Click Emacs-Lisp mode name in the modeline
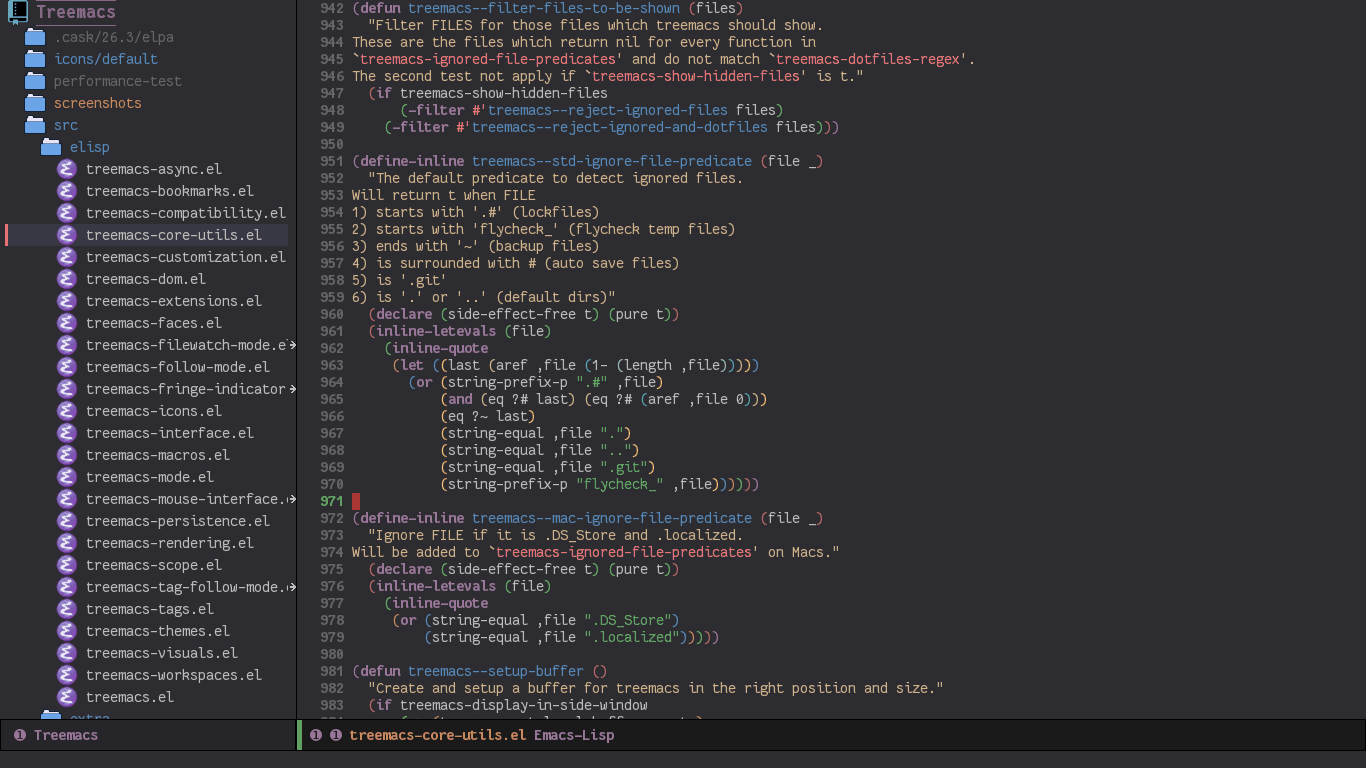 574,735
